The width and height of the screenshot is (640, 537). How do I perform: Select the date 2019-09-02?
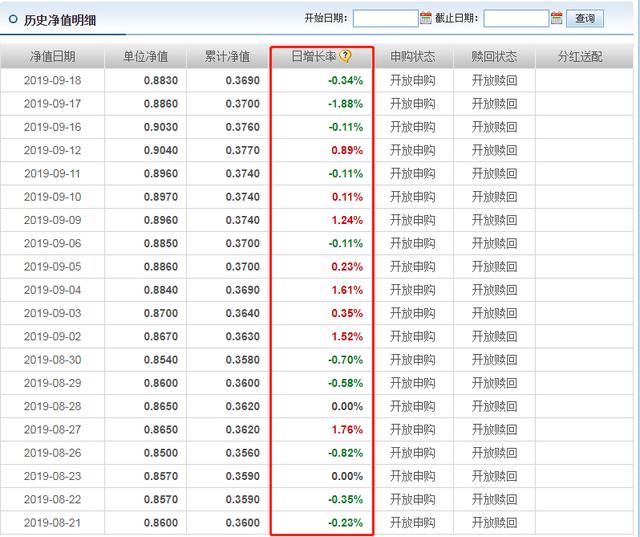click(53, 336)
